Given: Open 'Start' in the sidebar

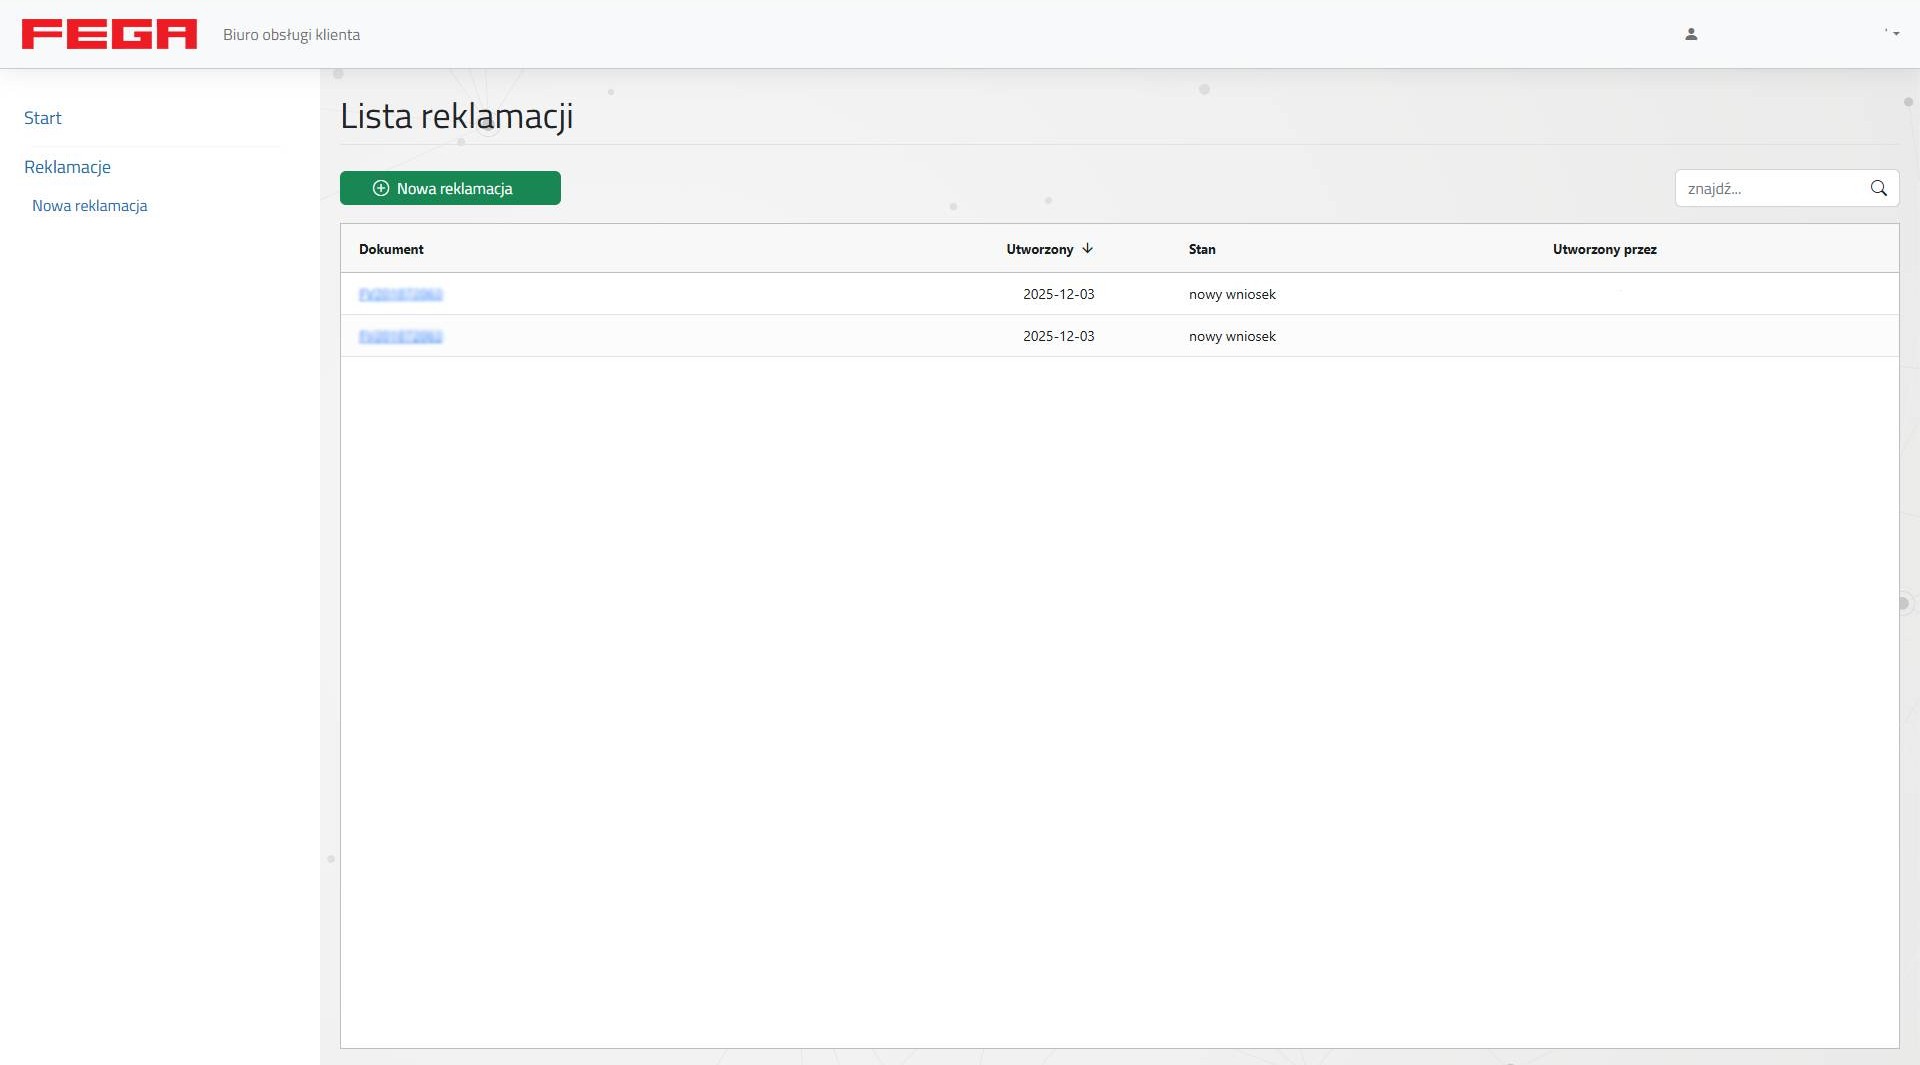Looking at the screenshot, I should tap(43, 118).
